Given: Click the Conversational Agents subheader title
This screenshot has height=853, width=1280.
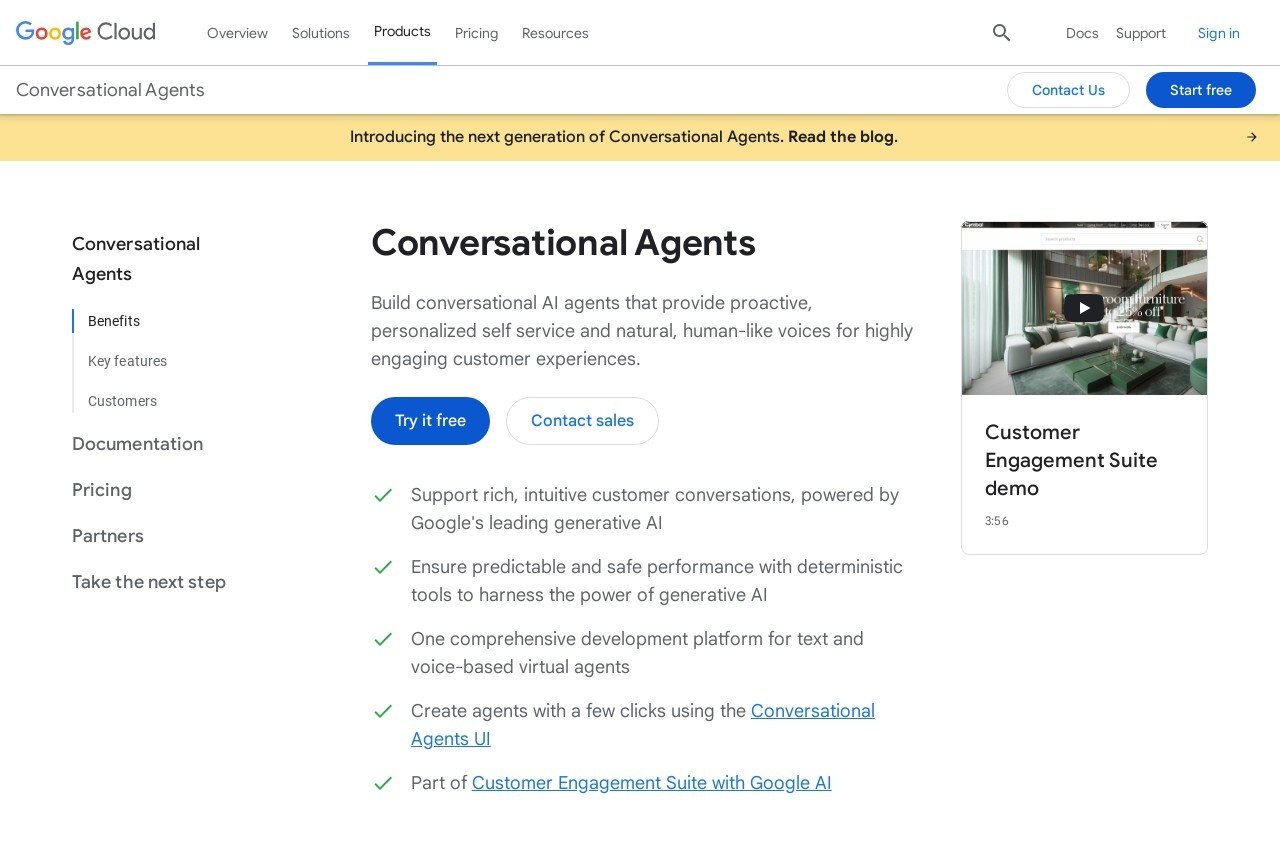Looking at the screenshot, I should (110, 90).
